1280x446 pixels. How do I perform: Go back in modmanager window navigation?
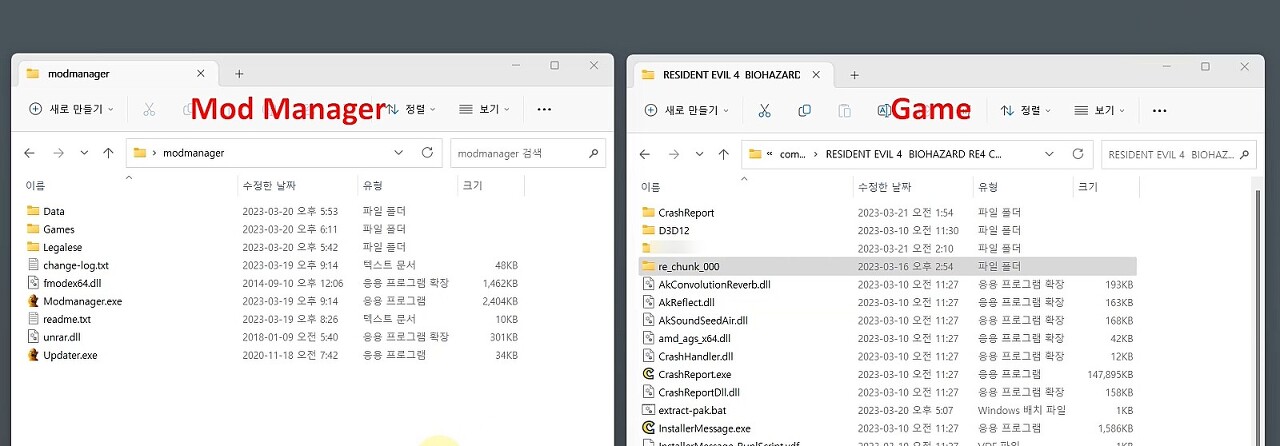tap(29, 153)
